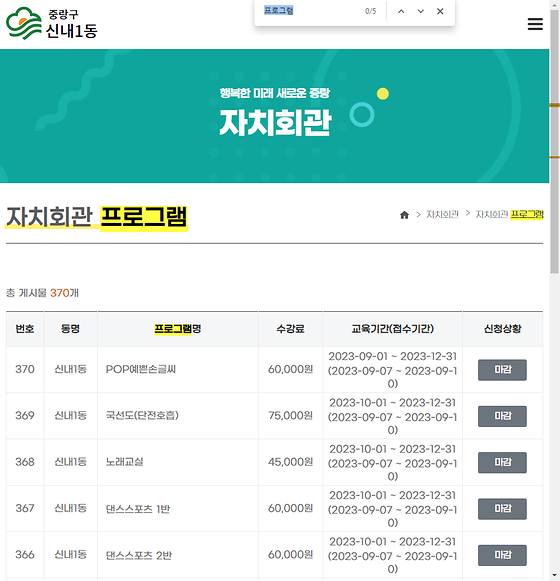This screenshot has width=560, height=581.
Task: Click the 45,000원 fee cell
Action: coord(291,462)
